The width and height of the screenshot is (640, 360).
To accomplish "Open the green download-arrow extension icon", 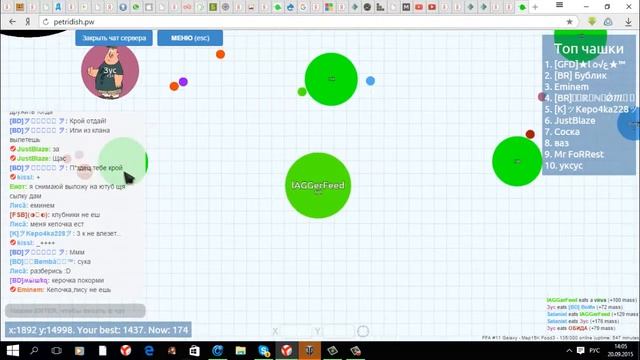I will 592,22.
